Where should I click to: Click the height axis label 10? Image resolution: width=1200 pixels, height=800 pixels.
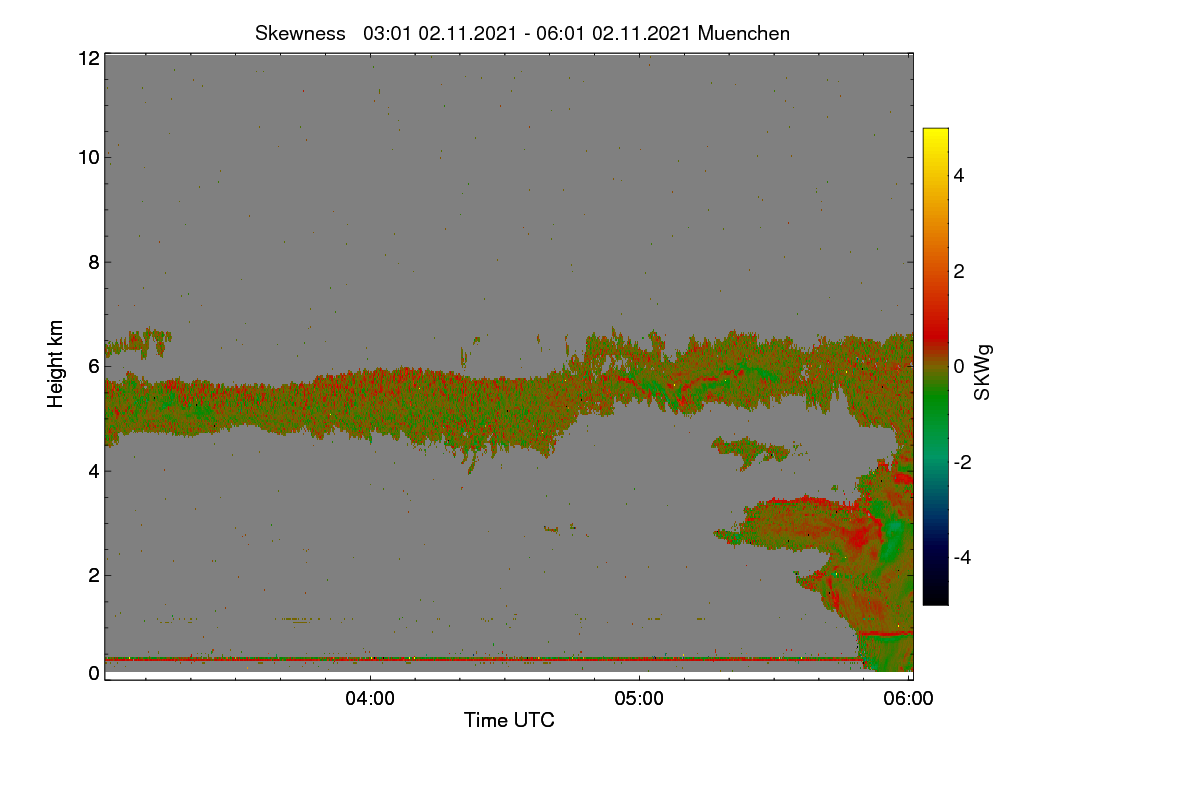[x=88, y=158]
